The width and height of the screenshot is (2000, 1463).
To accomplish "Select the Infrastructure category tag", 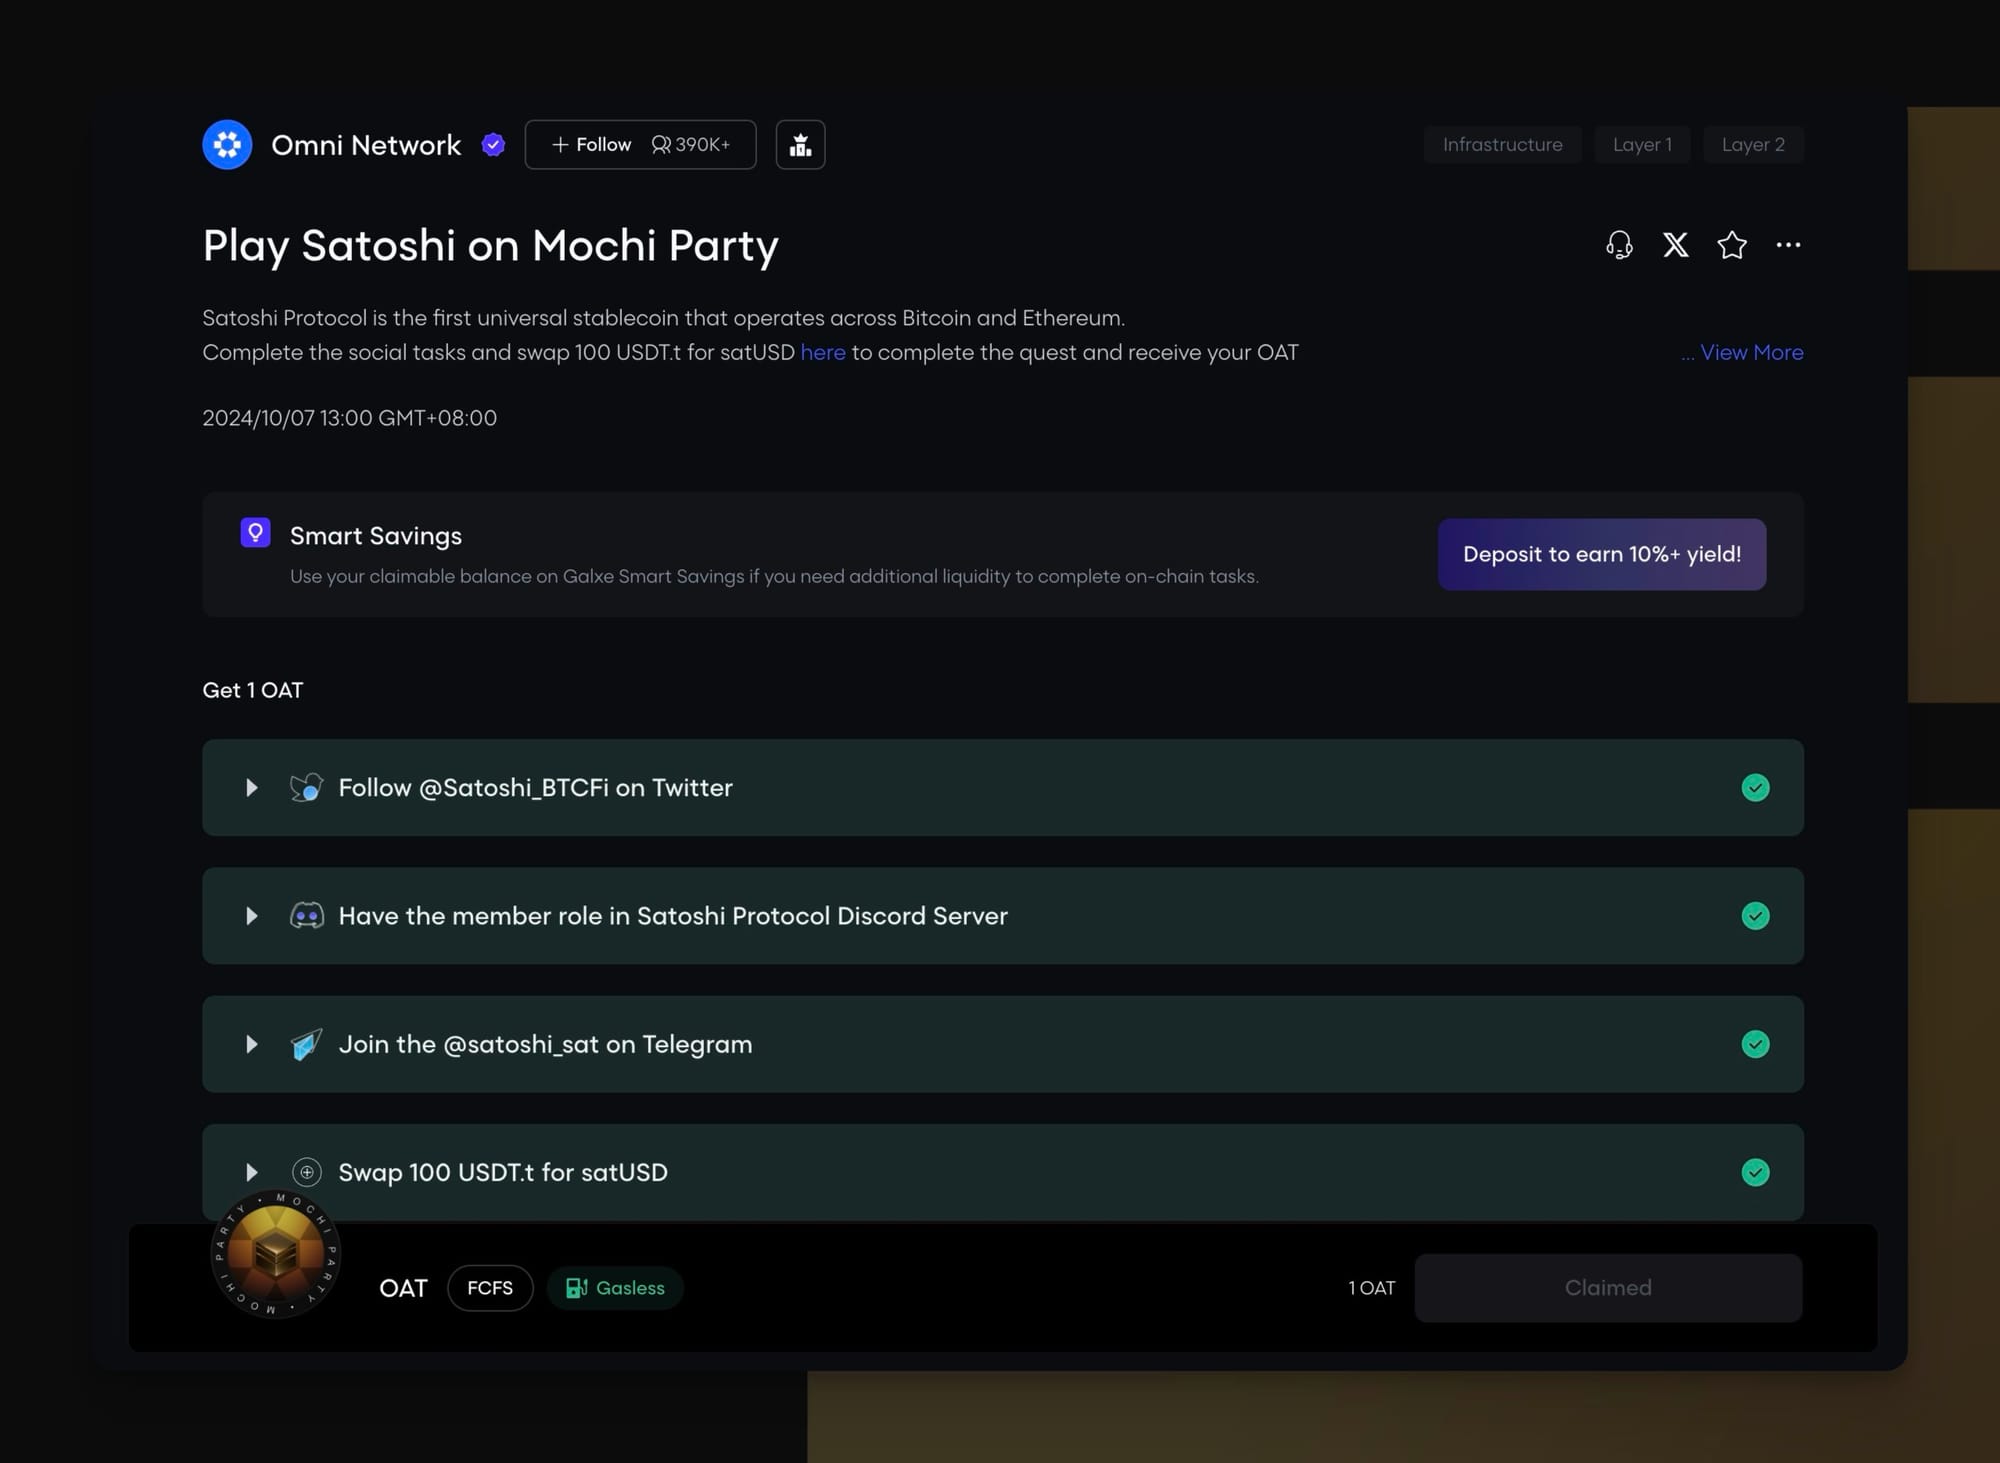I will point(1502,145).
